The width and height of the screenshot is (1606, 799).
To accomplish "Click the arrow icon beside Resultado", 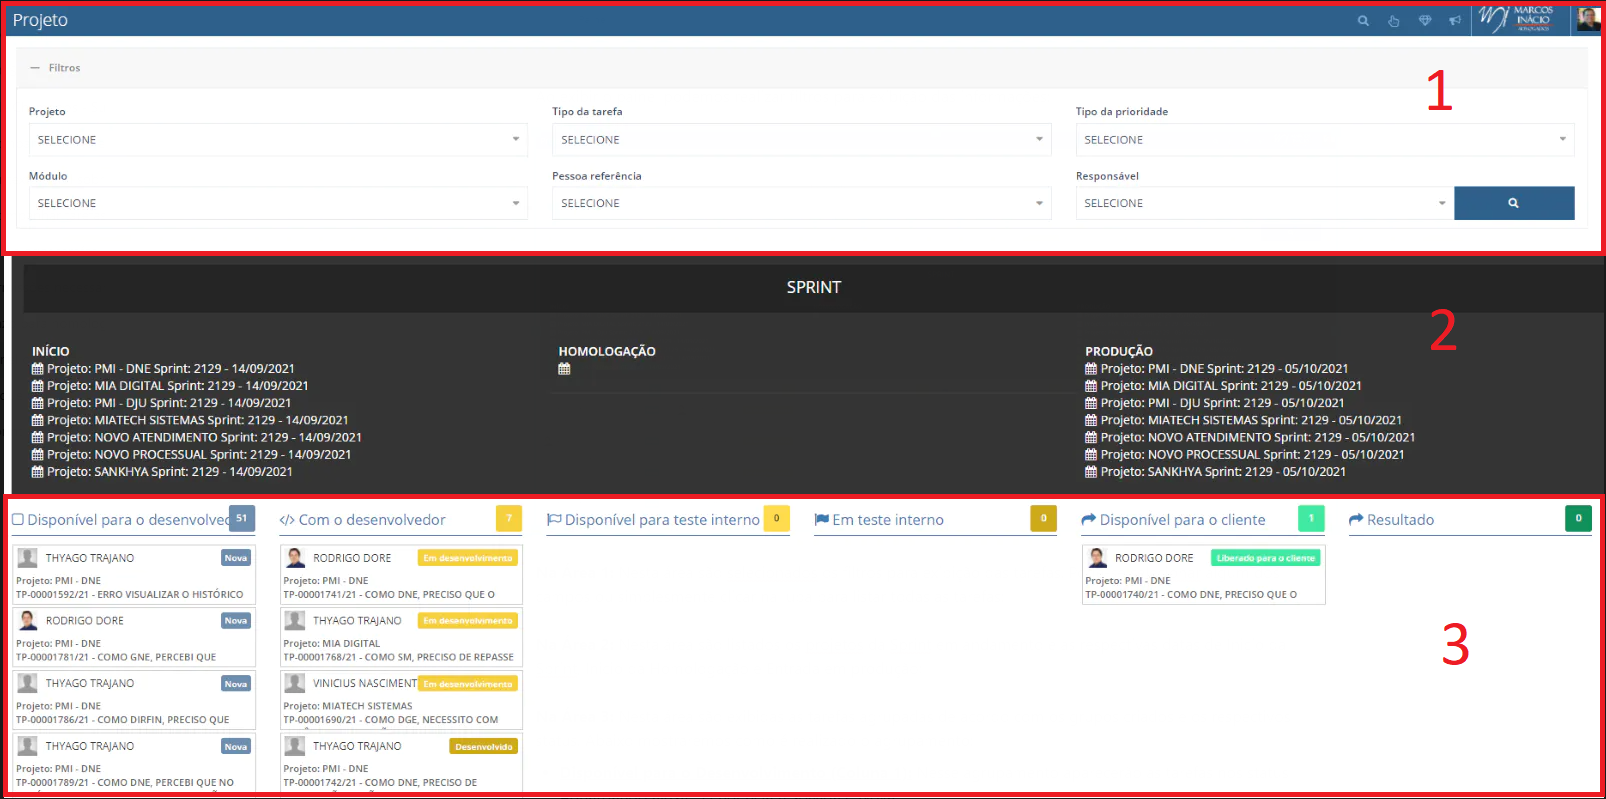I will pos(1356,520).
